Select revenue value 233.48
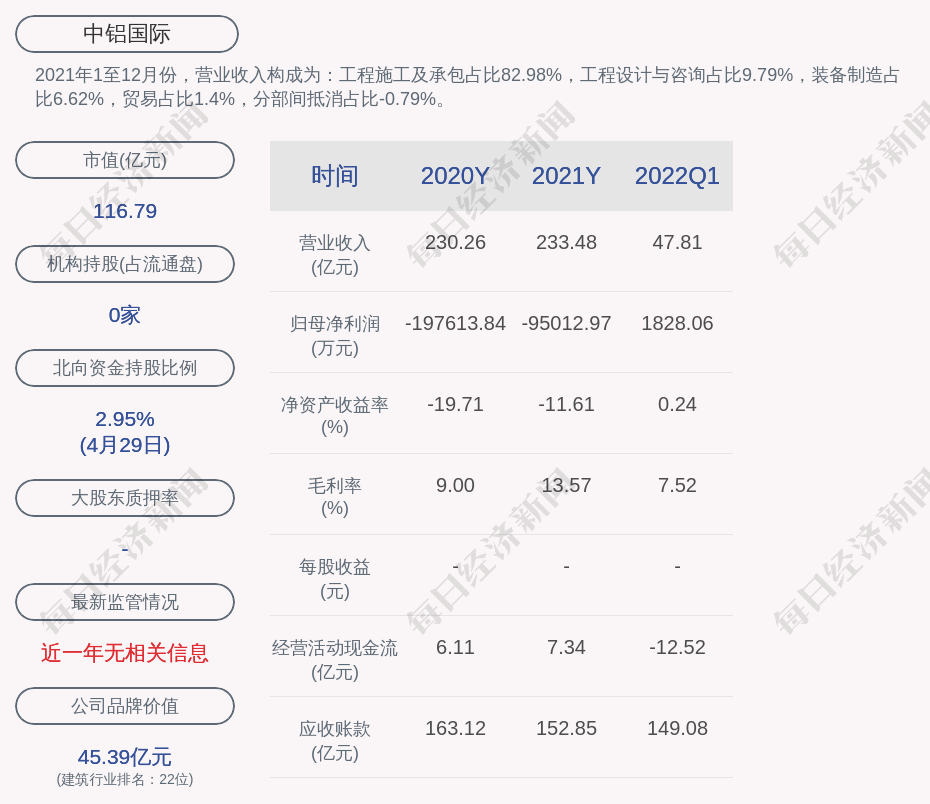 (566, 243)
